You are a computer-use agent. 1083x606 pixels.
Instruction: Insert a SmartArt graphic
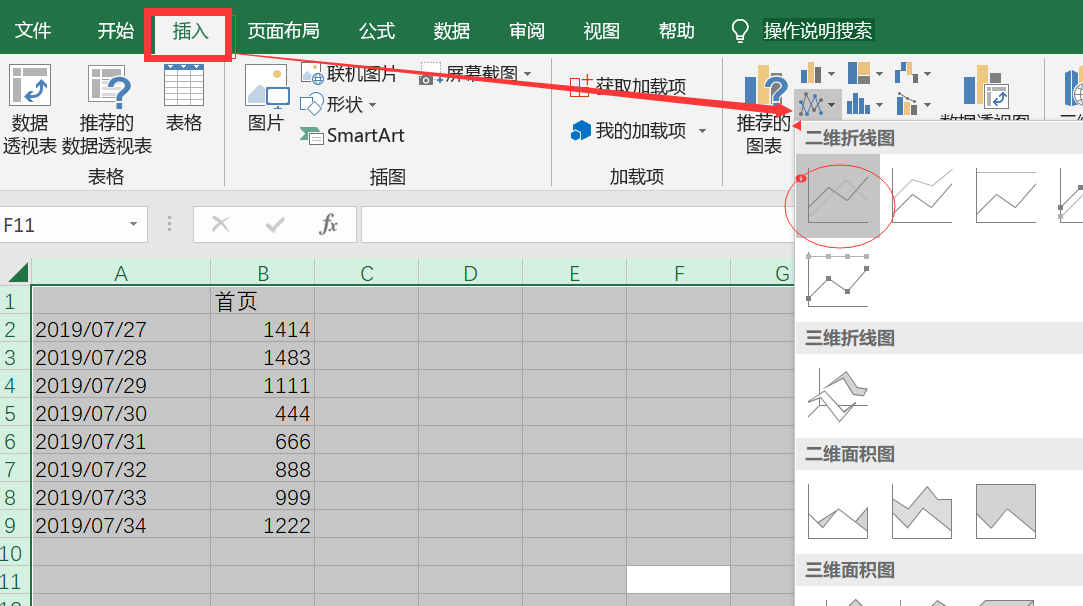click(x=352, y=135)
